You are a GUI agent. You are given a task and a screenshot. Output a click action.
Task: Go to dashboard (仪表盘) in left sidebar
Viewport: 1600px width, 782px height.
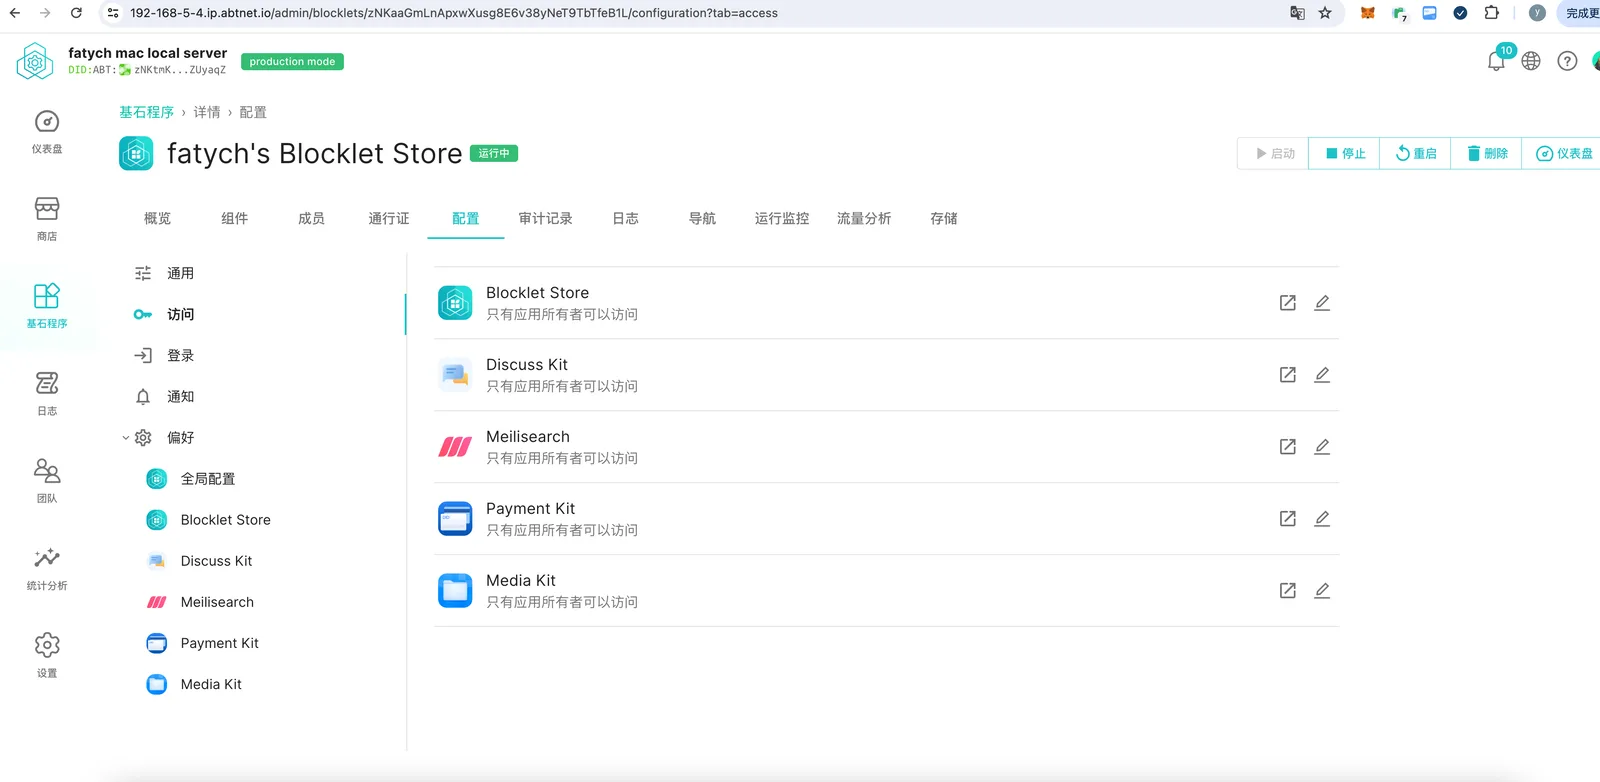[x=47, y=132]
